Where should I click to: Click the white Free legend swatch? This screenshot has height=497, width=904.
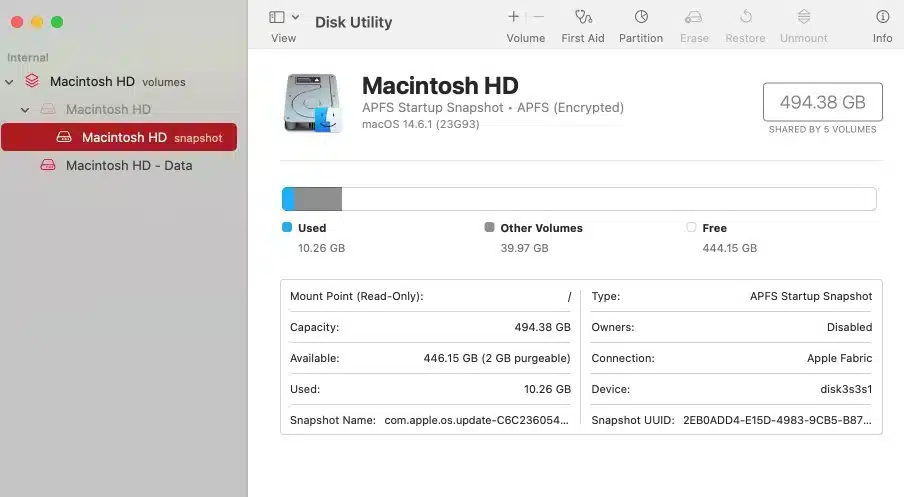pos(691,227)
